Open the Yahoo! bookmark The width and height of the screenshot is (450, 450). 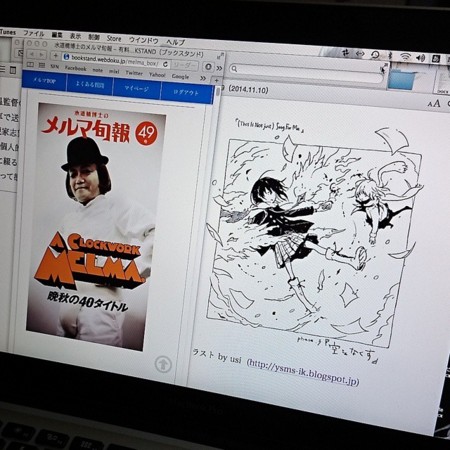[157, 74]
